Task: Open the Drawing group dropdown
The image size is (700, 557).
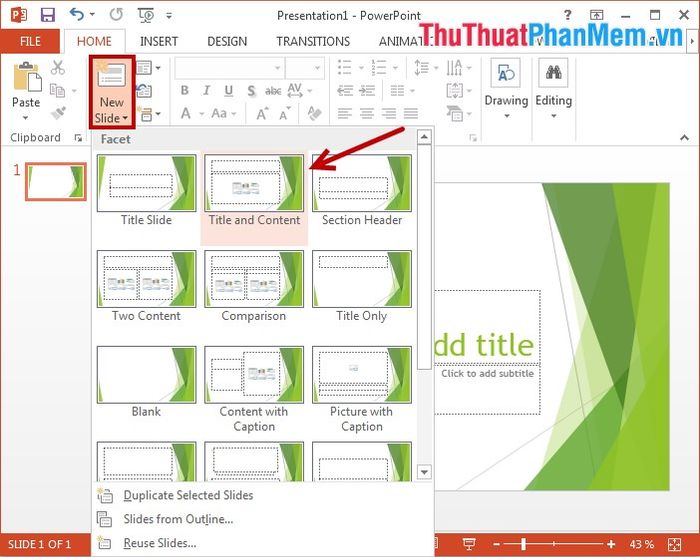Action: [x=506, y=89]
